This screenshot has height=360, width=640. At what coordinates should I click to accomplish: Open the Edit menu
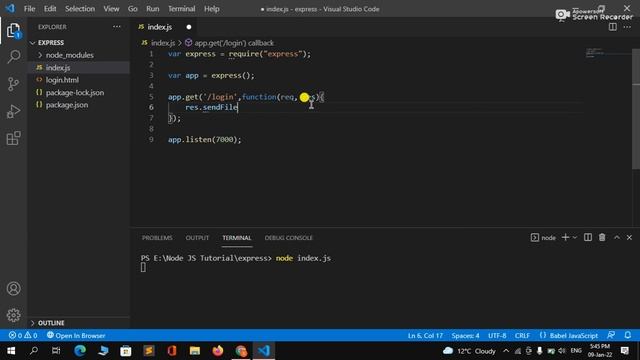pos(50,9)
